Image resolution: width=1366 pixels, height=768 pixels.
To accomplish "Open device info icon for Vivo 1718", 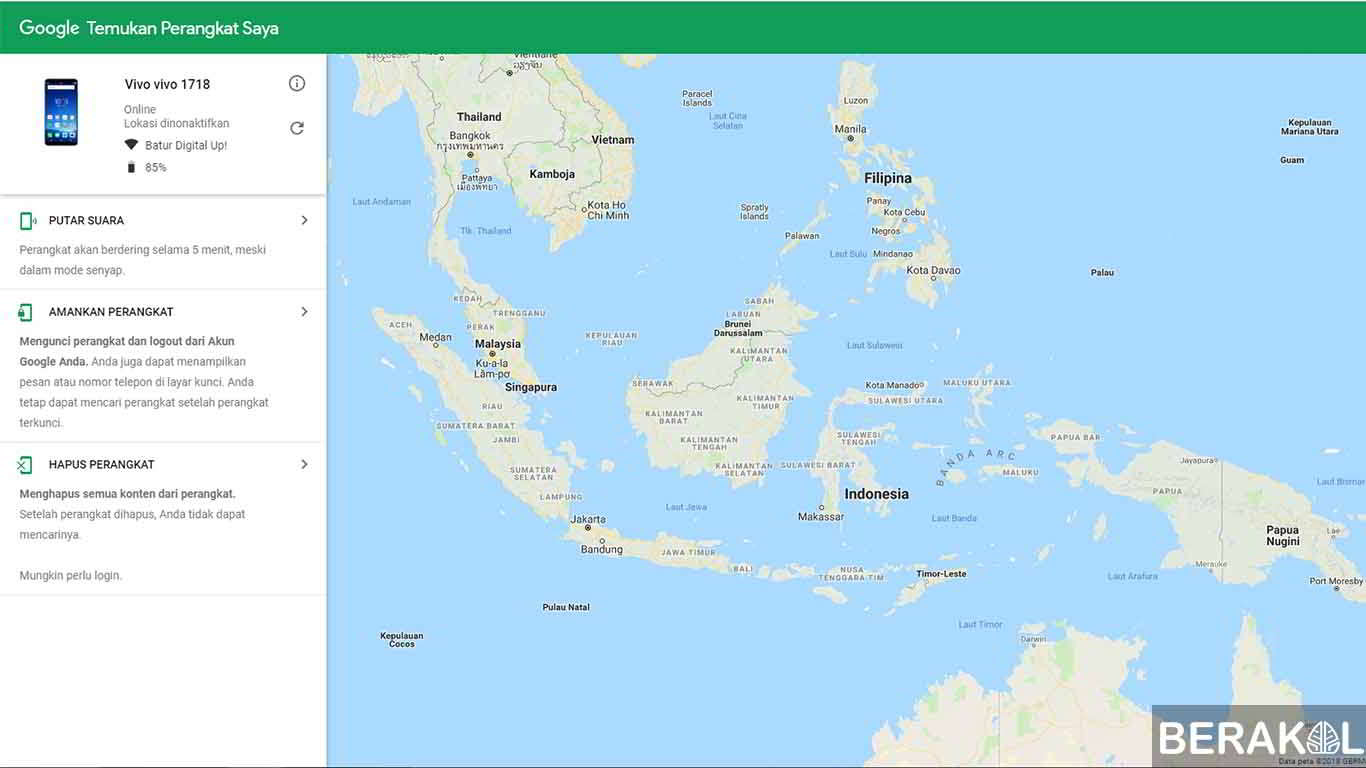I will point(297,83).
